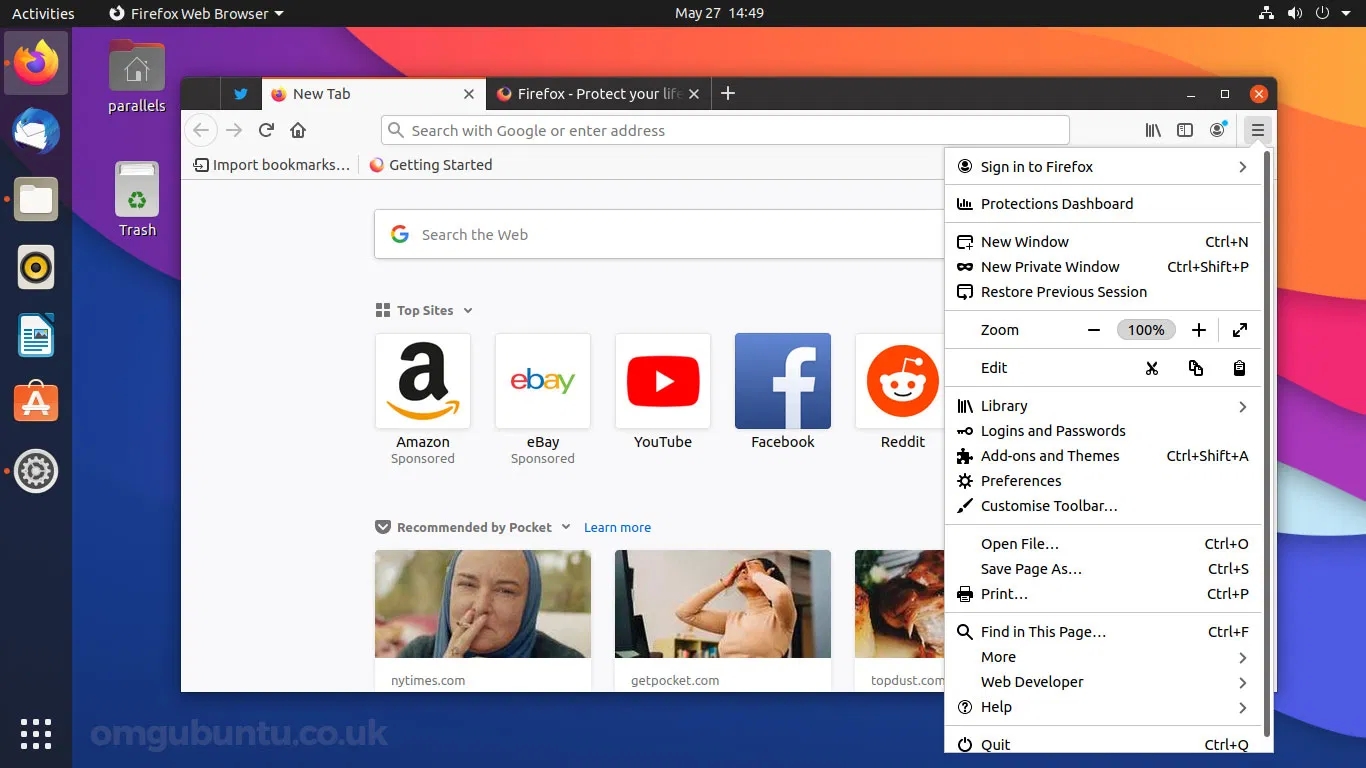Reload the current page
Image resolution: width=1366 pixels, height=768 pixels.
266,130
